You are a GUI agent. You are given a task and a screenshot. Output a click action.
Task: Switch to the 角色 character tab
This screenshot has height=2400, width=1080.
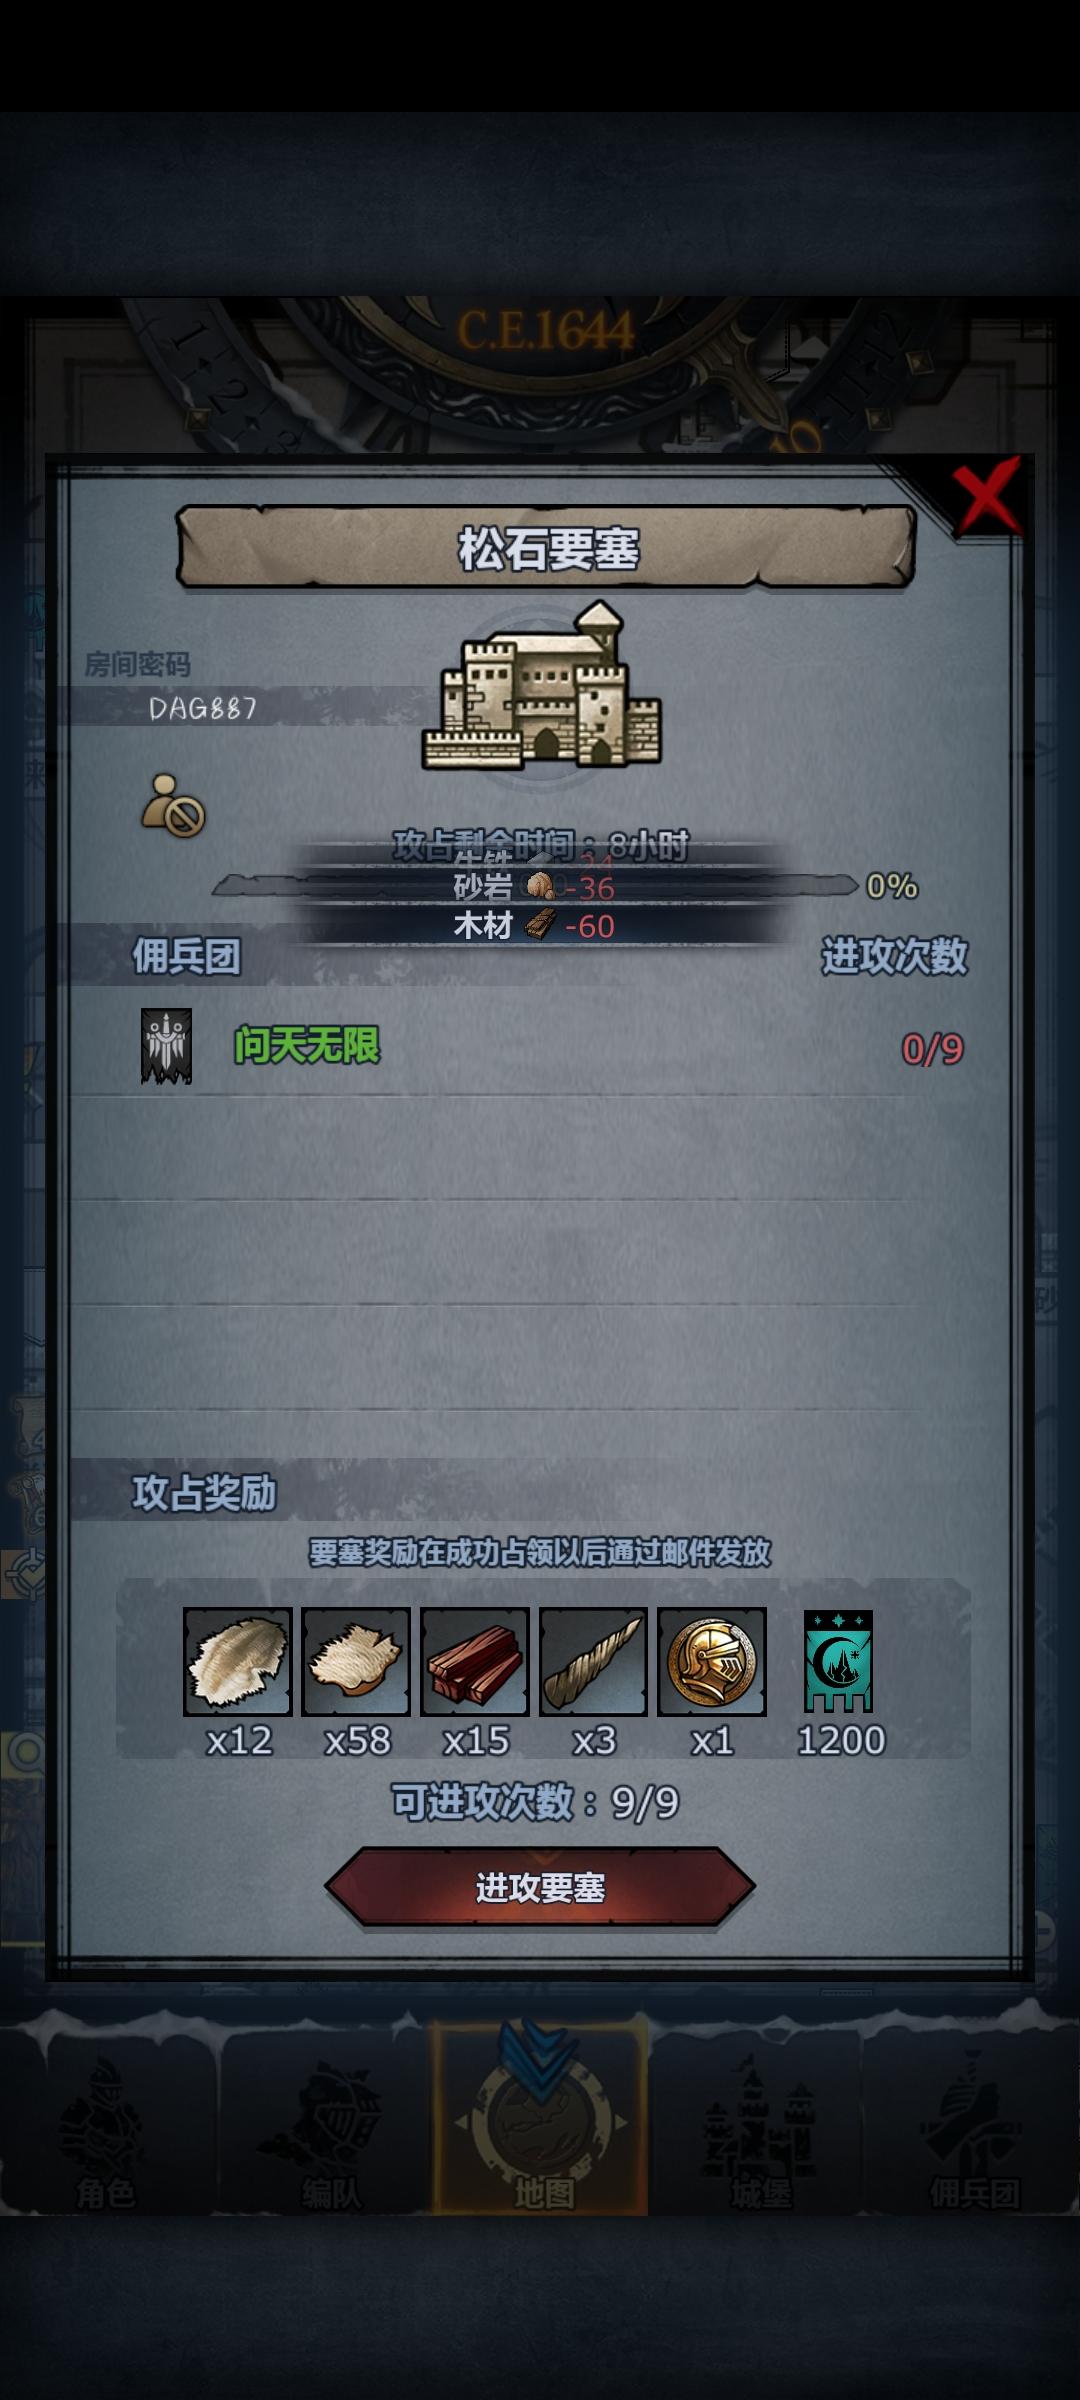tap(106, 2130)
